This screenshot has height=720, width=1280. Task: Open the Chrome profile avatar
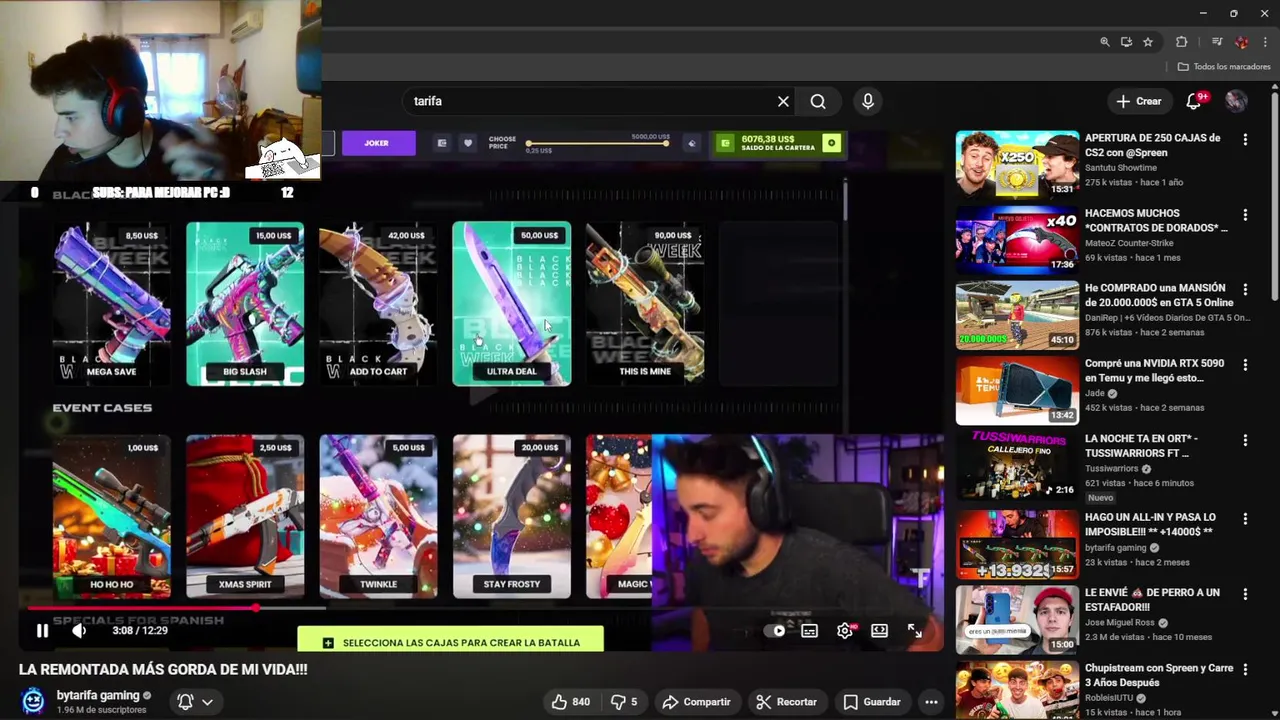click(1242, 42)
